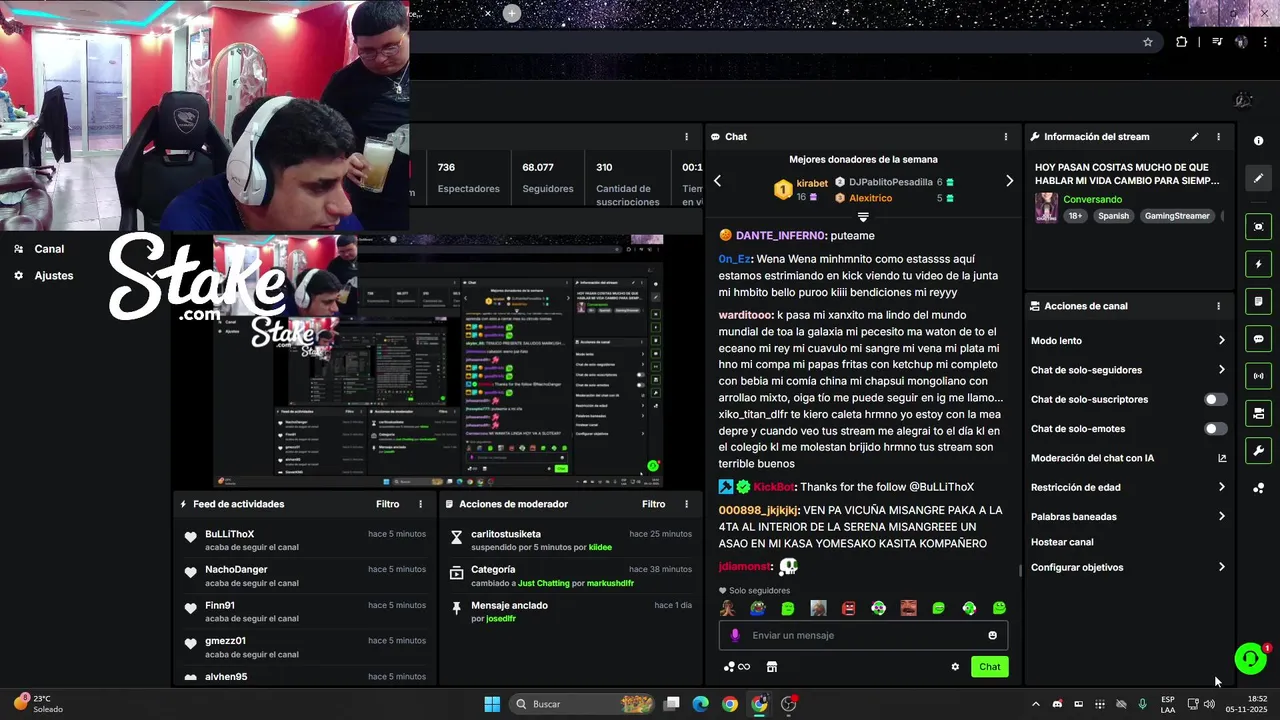The image size is (1280, 720).
Task: Click josedlfr pinned message author
Action: 500,619
